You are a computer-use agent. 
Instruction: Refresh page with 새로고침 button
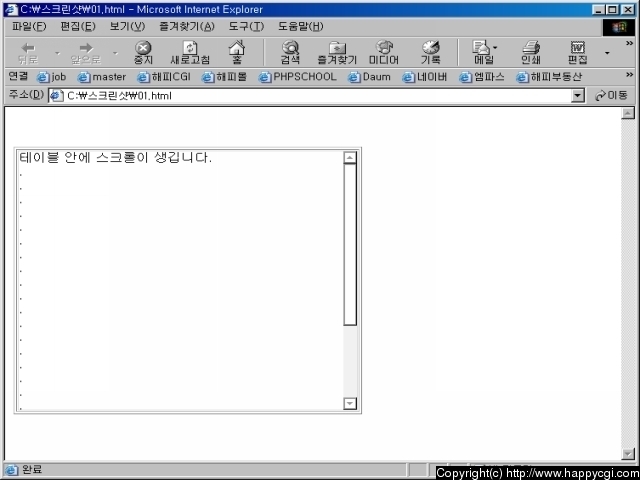(190, 53)
